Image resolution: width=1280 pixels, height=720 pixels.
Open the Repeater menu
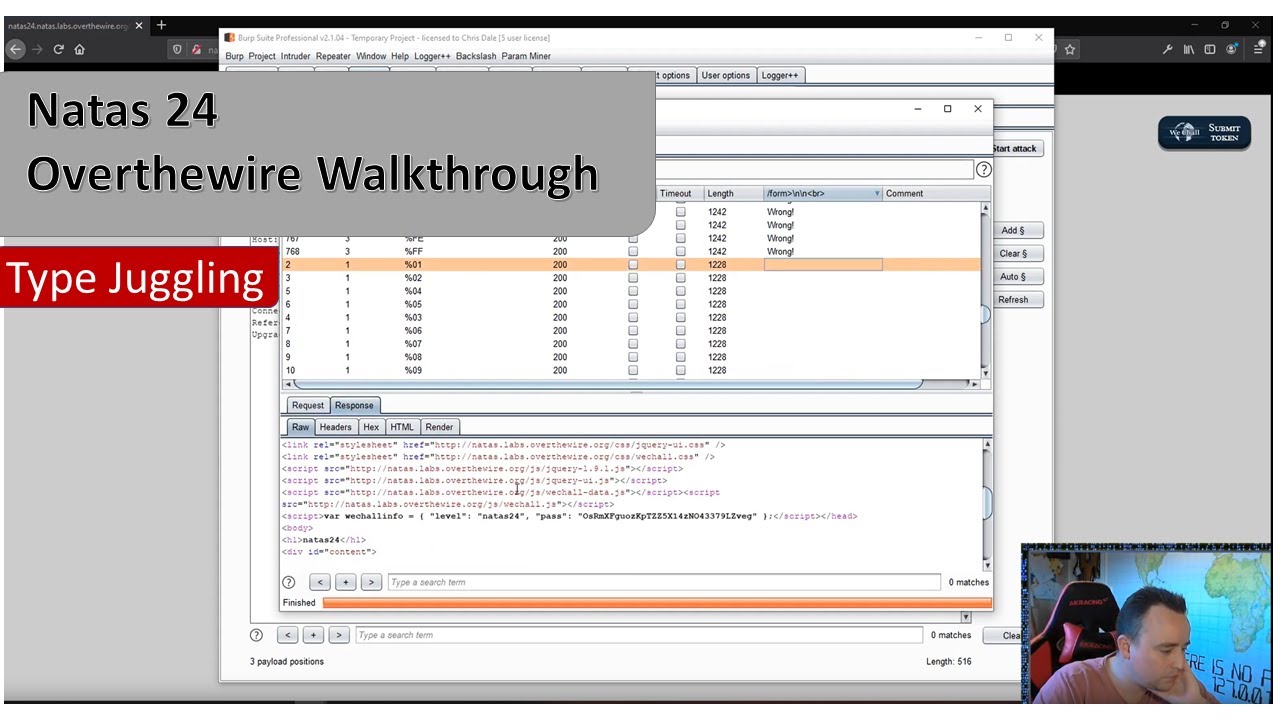(x=333, y=56)
